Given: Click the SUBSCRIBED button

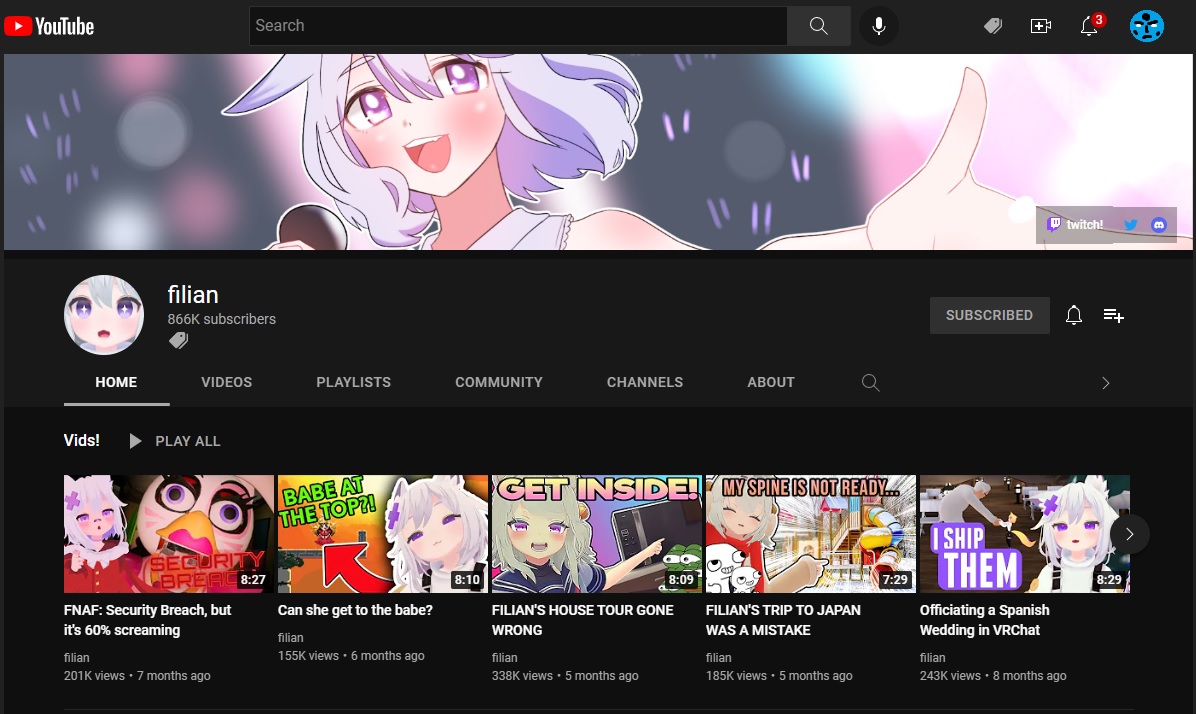Looking at the screenshot, I should (x=989, y=315).
